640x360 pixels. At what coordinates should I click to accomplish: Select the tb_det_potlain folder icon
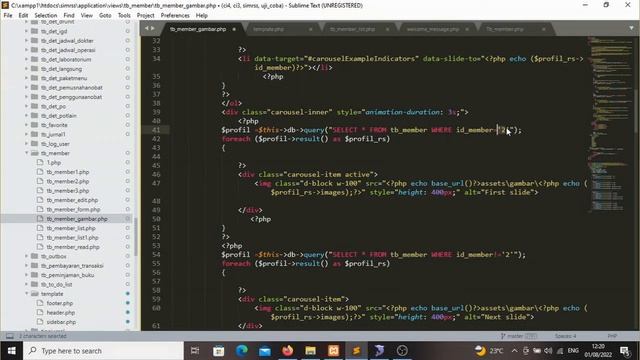tap(34, 116)
